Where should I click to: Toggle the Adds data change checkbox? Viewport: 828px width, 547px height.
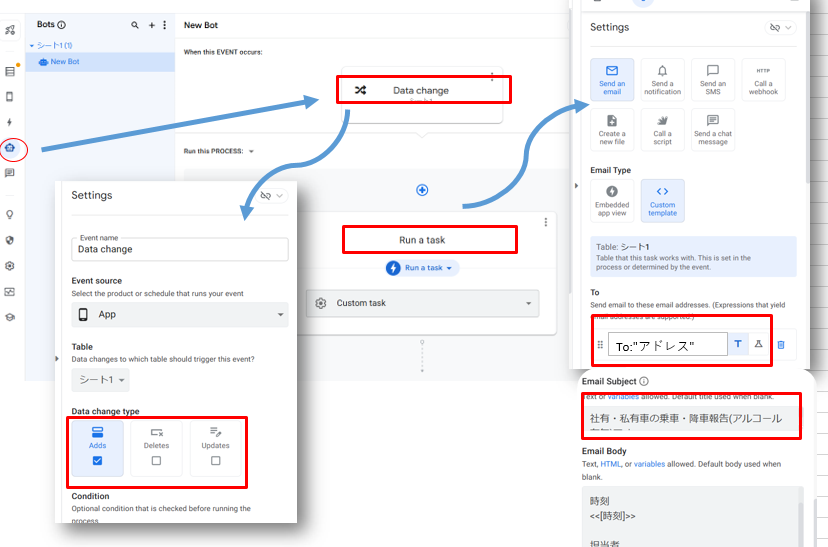pyautogui.click(x=97, y=461)
